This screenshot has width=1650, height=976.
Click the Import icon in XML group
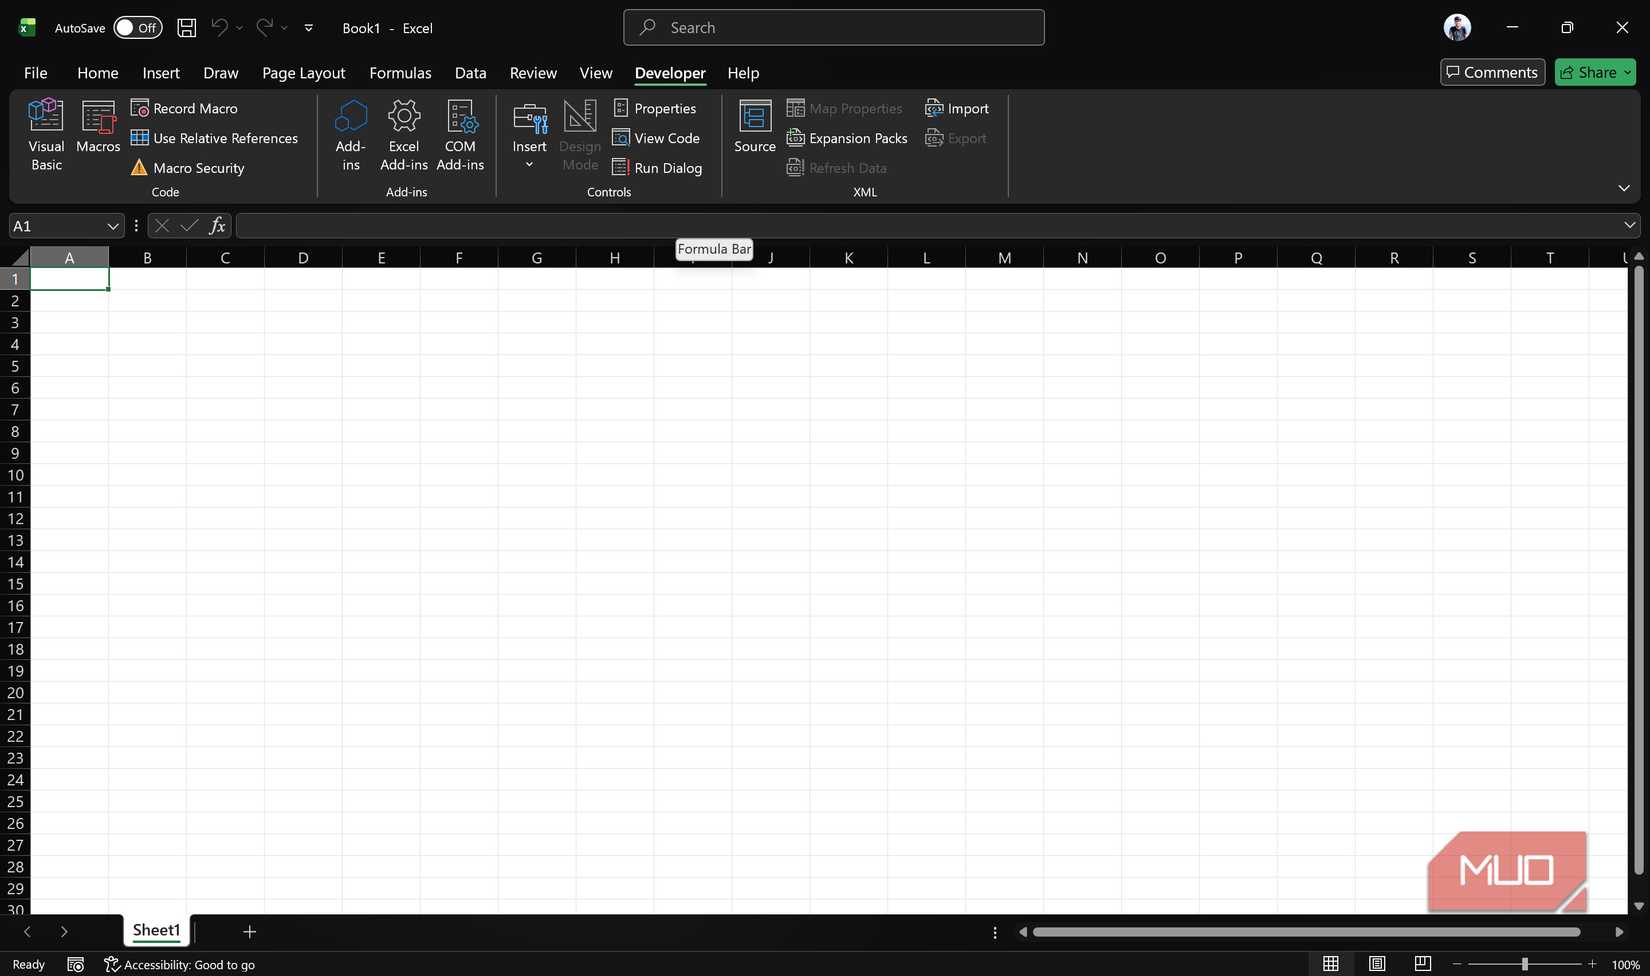click(x=956, y=108)
